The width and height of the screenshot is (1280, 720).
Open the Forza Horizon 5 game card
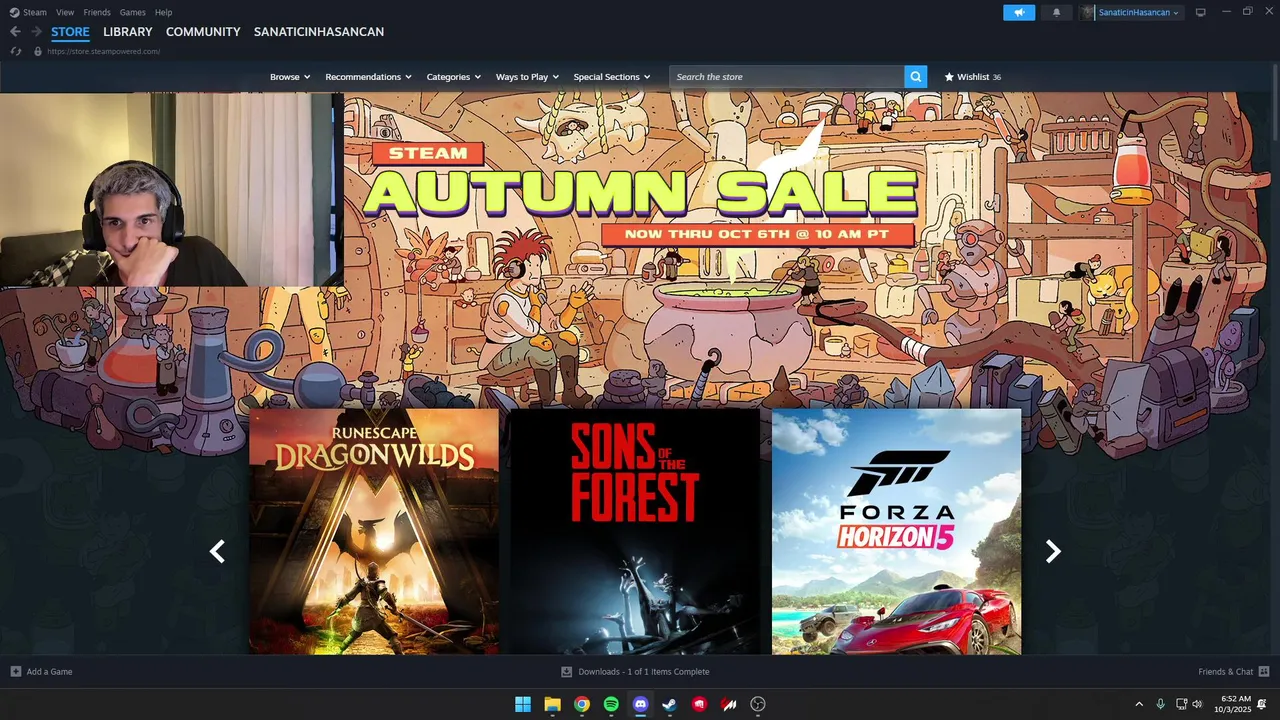896,531
